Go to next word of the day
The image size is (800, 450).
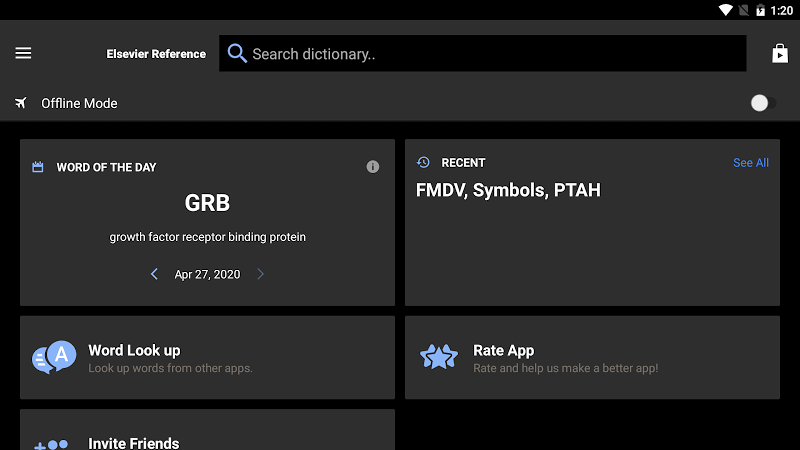click(x=260, y=274)
